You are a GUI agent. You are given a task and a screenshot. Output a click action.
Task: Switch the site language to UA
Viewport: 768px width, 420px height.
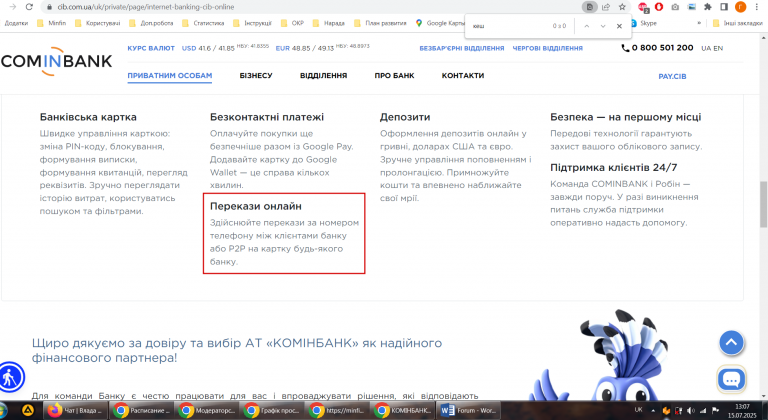coord(706,48)
